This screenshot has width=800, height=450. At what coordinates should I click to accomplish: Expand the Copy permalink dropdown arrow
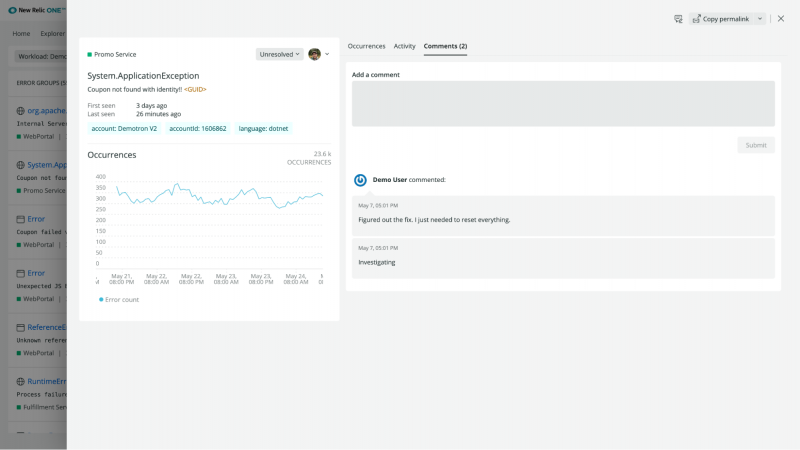760,19
